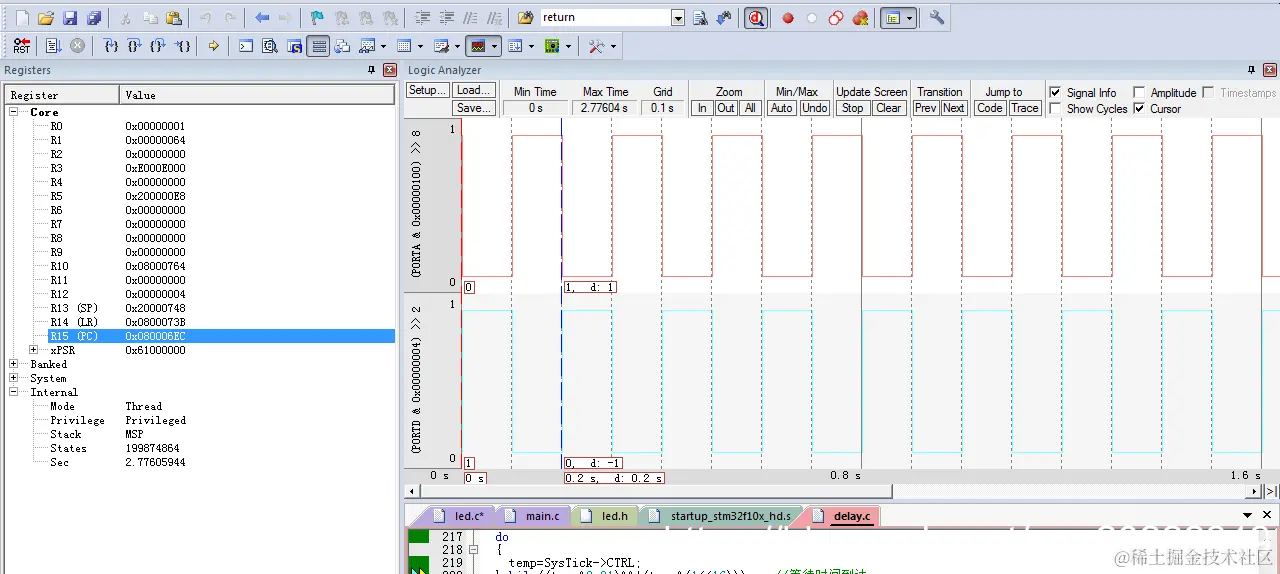Step out of the current function

(x=159, y=46)
